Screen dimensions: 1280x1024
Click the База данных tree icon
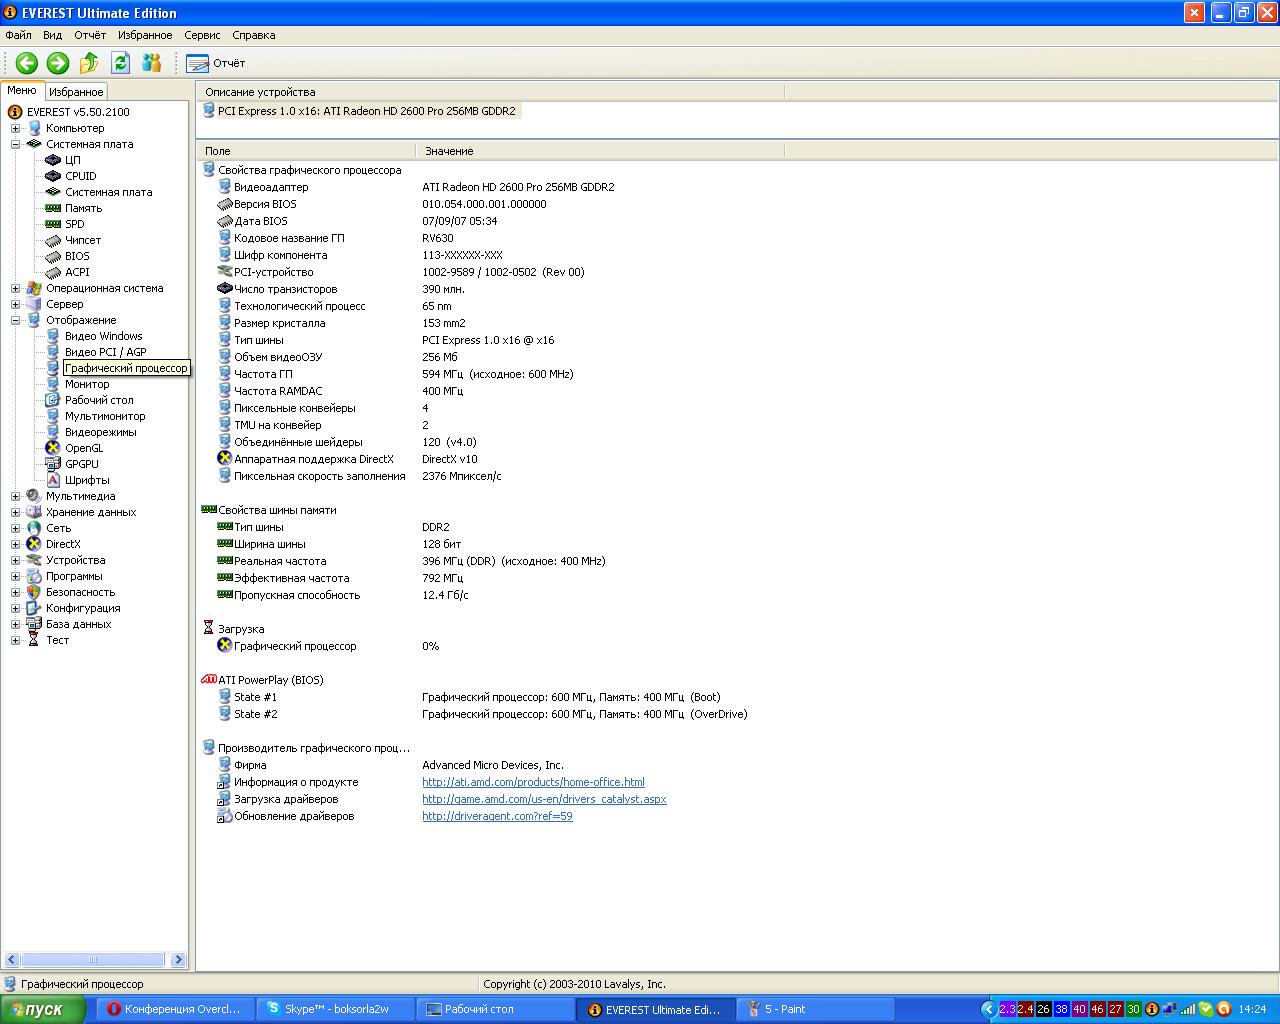coord(34,624)
